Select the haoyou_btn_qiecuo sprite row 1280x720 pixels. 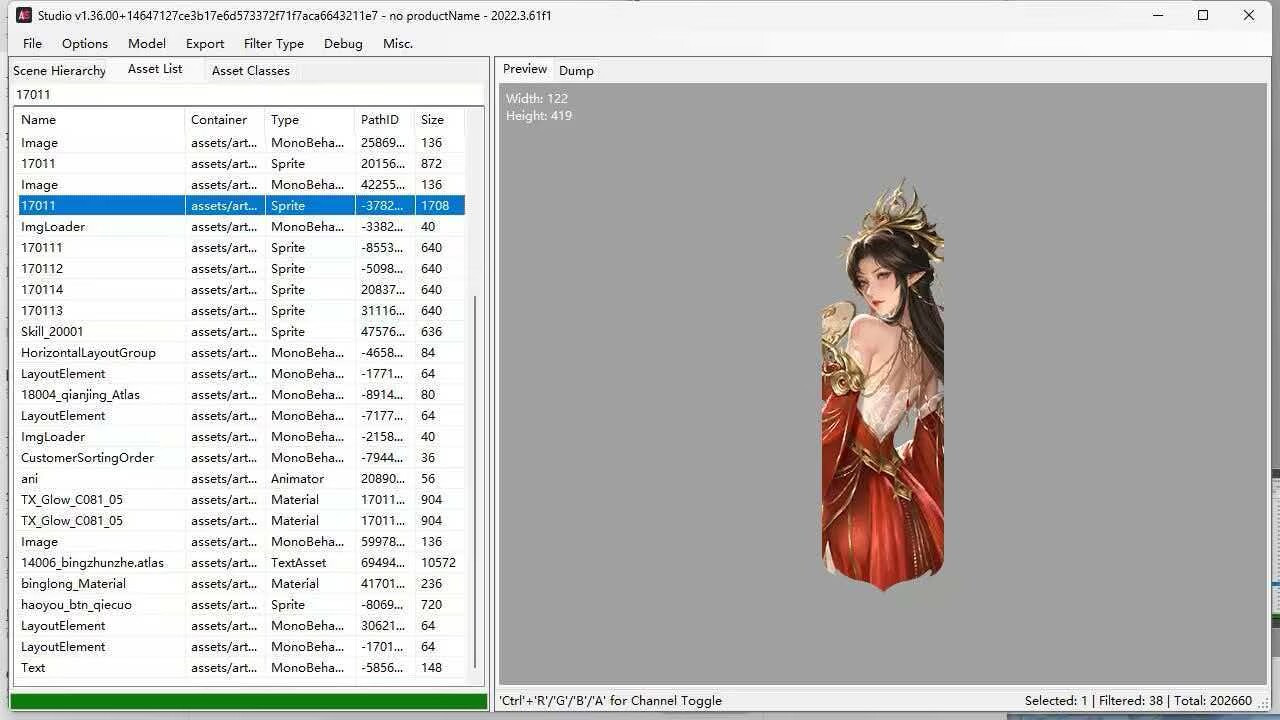tap(241, 604)
